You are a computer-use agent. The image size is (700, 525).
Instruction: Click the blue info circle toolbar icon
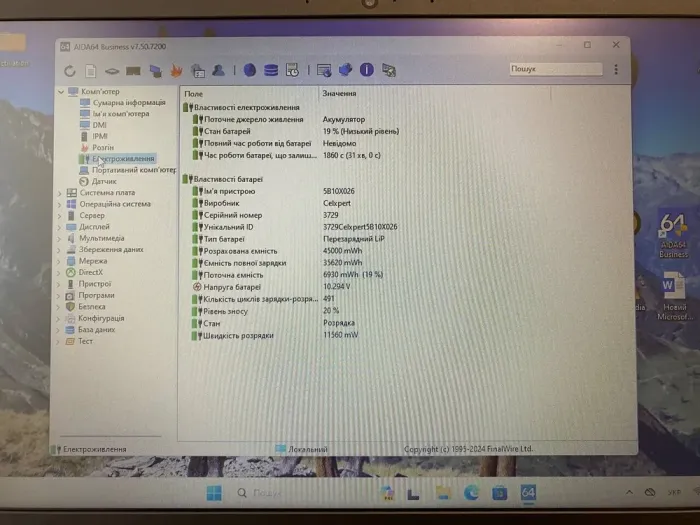tap(367, 70)
